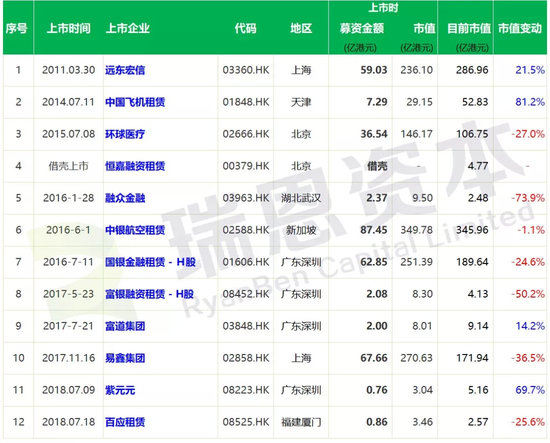
Task: Click 国银金融租赁 - H股 link
Action: click(x=150, y=262)
